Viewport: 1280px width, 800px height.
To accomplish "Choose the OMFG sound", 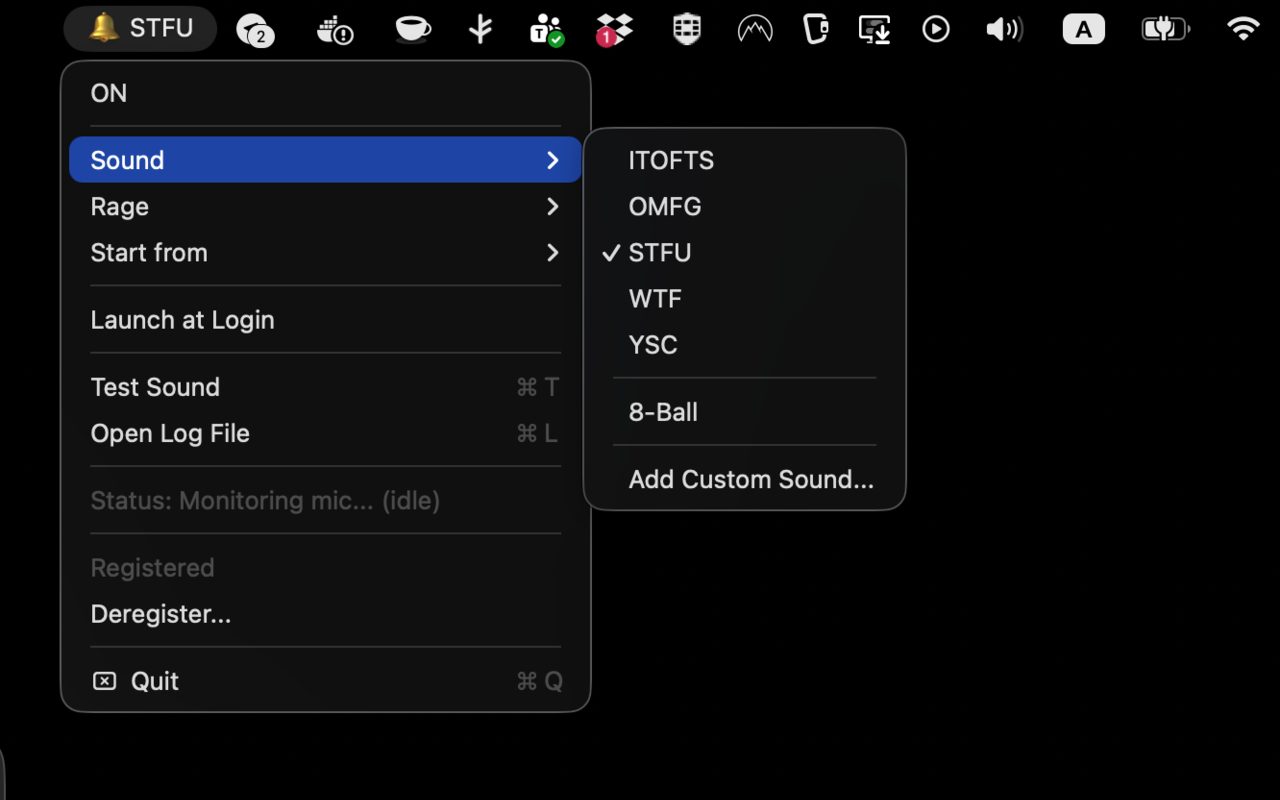I will (x=665, y=207).
